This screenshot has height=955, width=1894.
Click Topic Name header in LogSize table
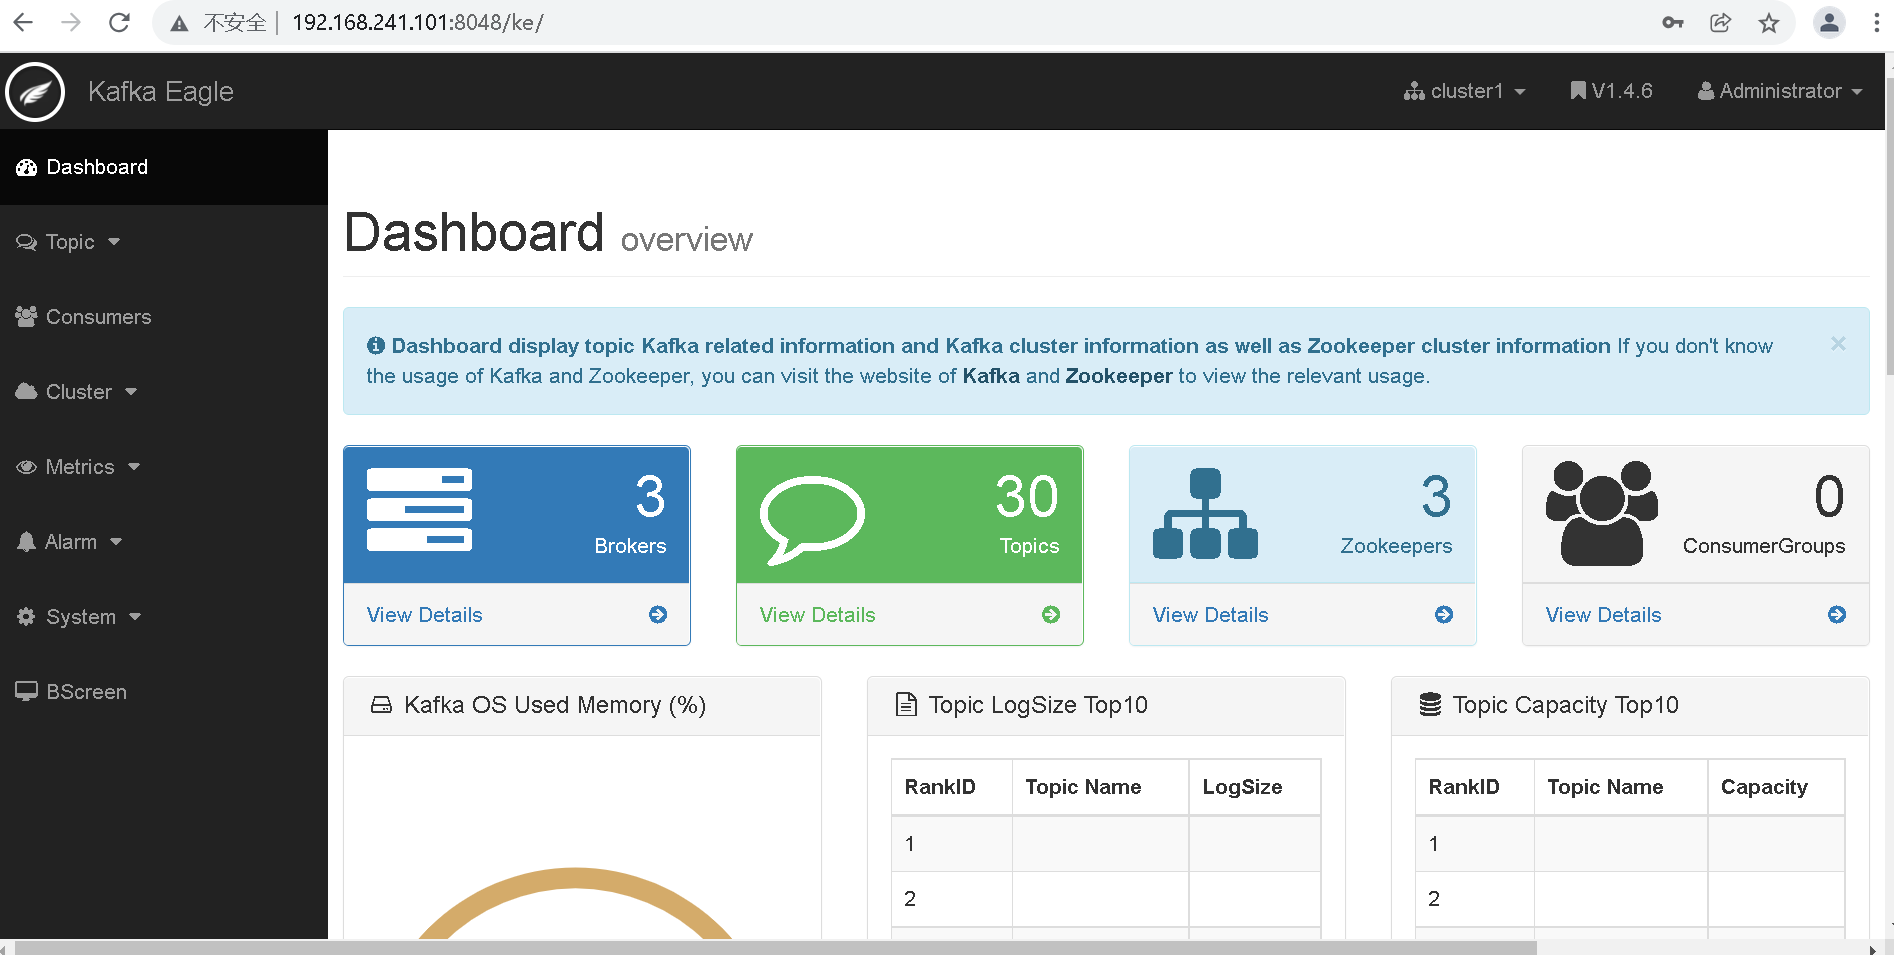coord(1100,787)
